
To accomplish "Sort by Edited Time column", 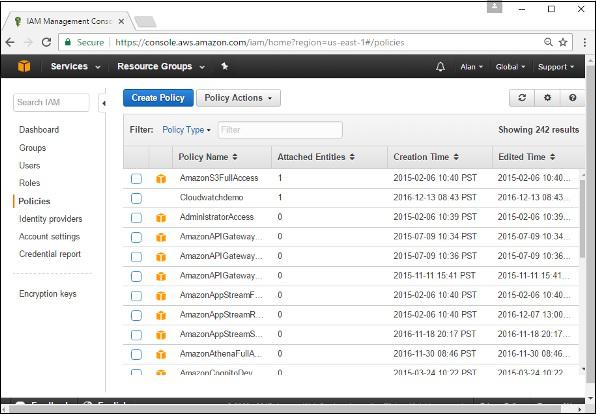I will tap(527, 157).
